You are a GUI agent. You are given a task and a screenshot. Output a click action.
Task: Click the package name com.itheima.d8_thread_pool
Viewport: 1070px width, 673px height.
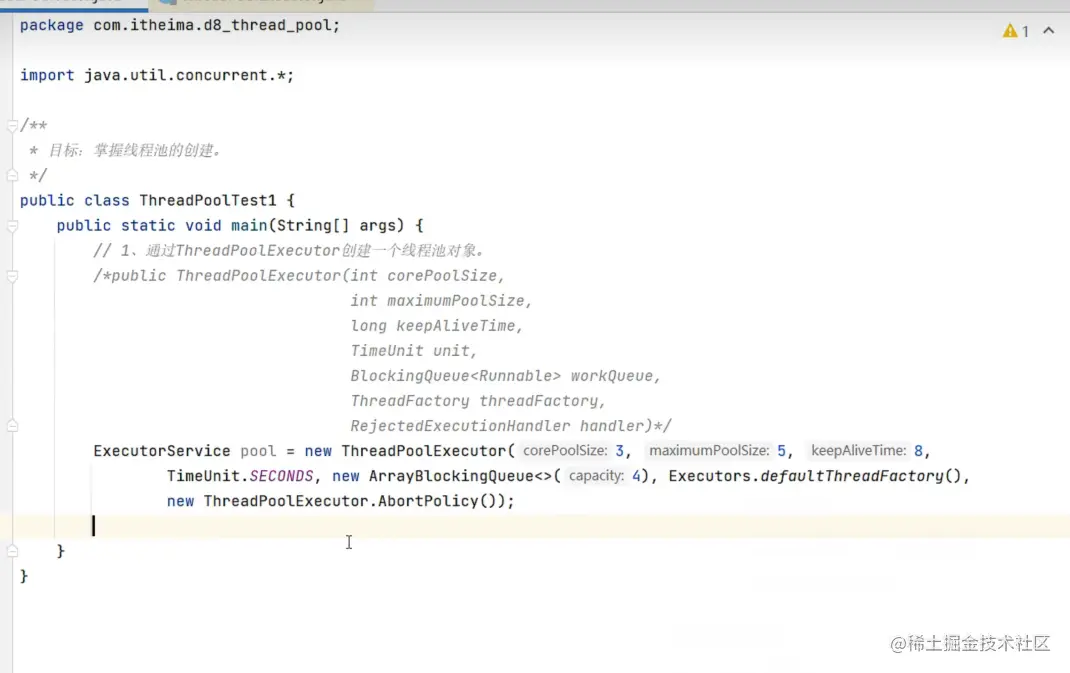tap(212, 25)
